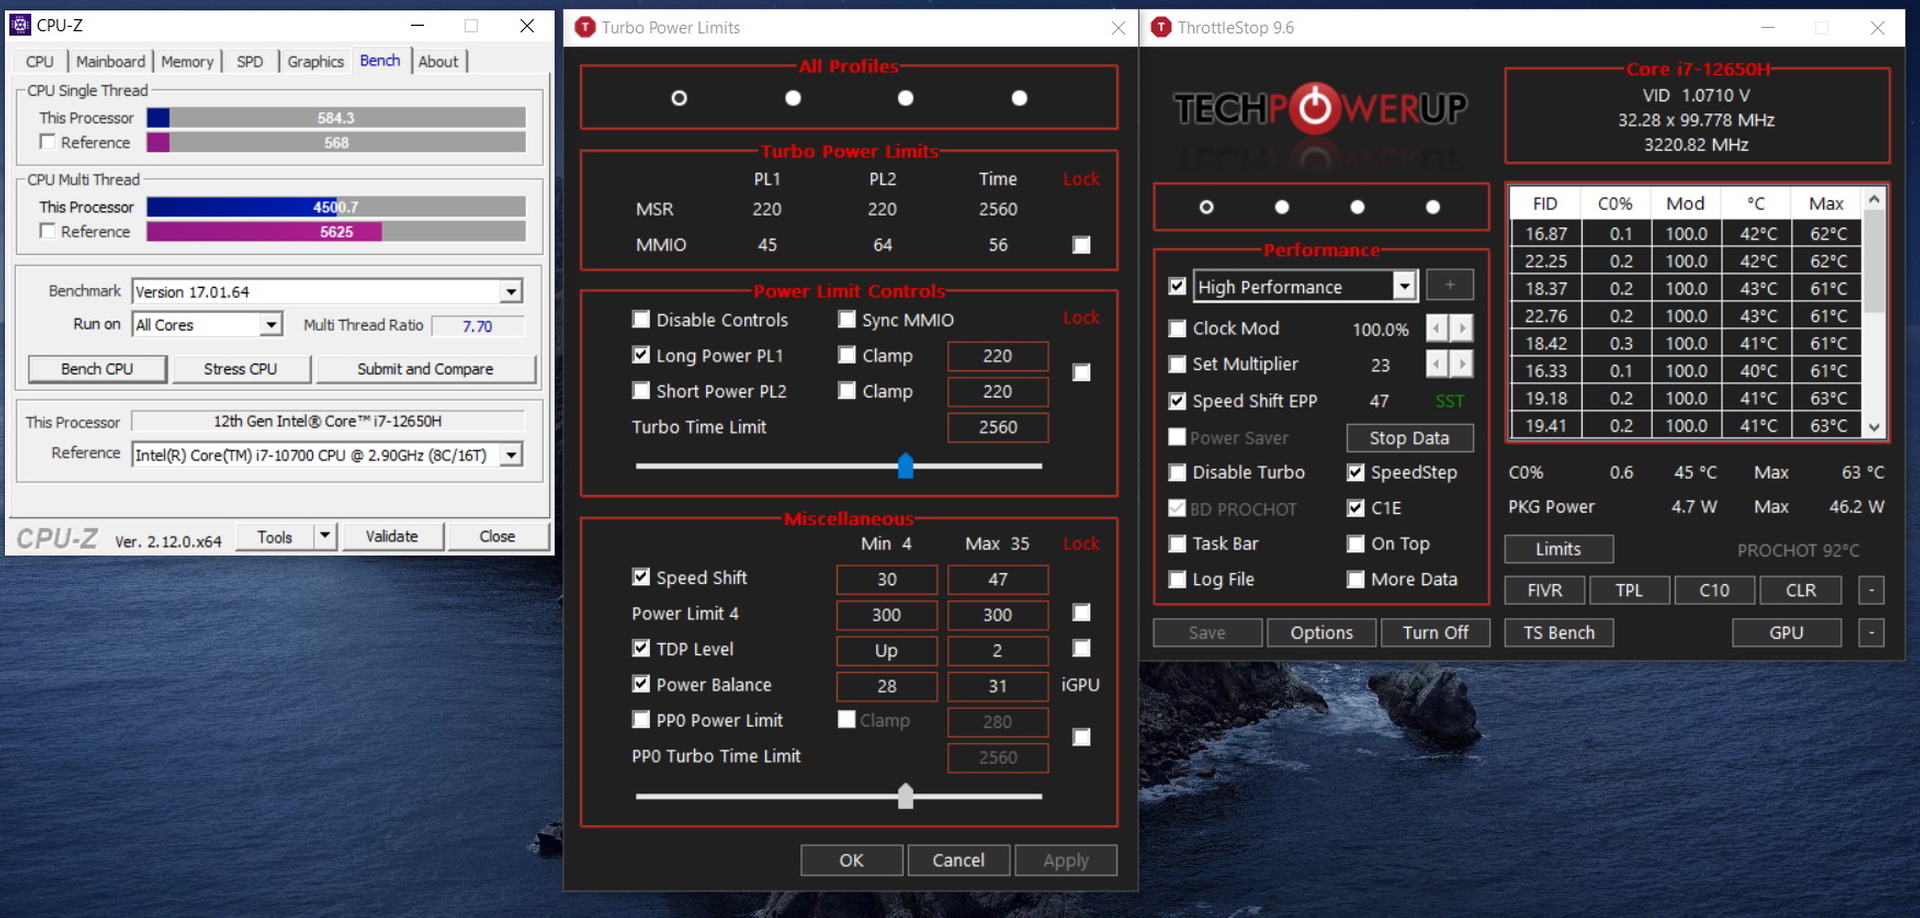Click the Speed Shift Max value 47 field
The image size is (1920, 918).
point(998,579)
